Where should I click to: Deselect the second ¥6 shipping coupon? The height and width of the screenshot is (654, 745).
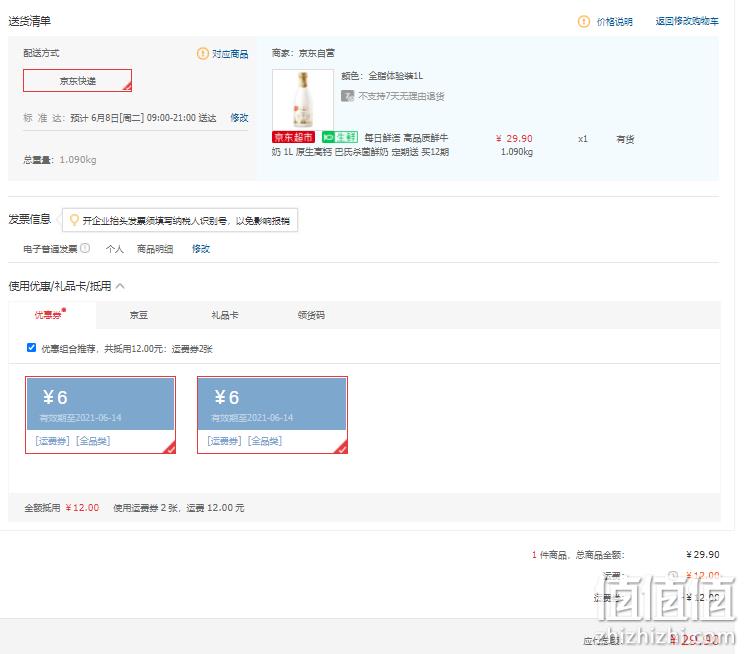[x=272, y=415]
